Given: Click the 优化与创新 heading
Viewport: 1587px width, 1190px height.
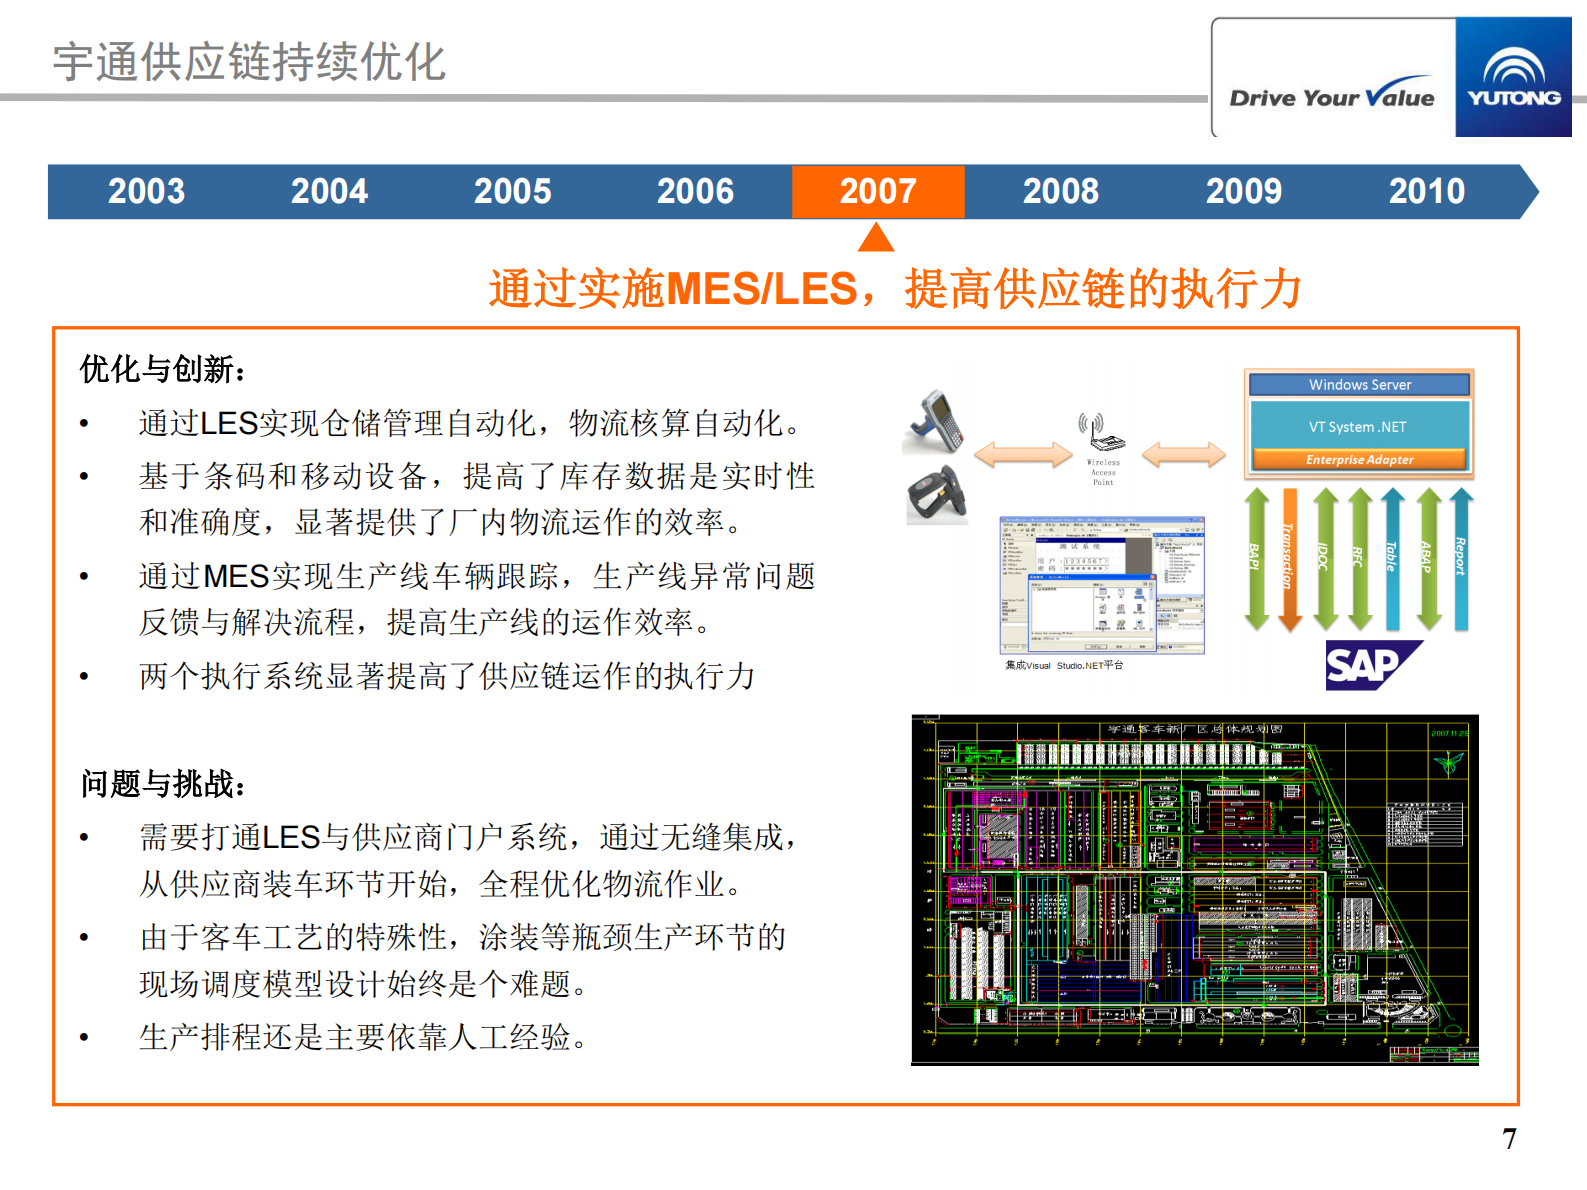Looking at the screenshot, I should click(x=163, y=369).
